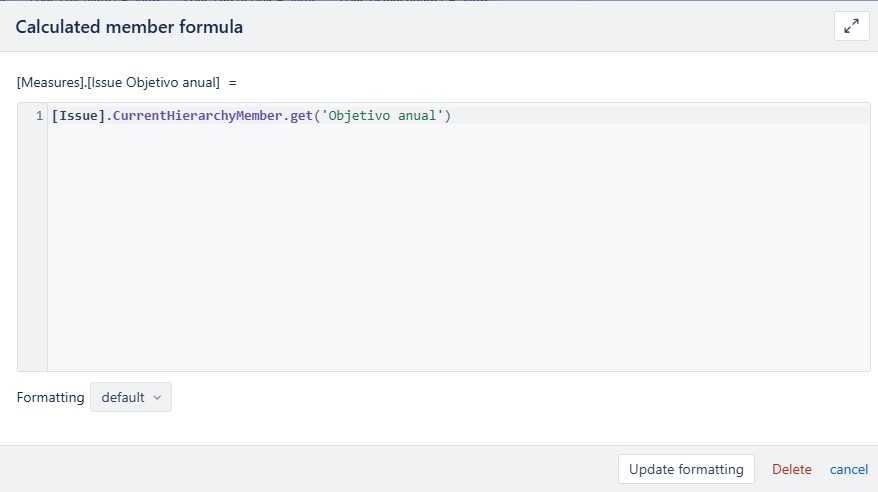
Task: Click empty area of code editor
Action: [x=459, y=246]
